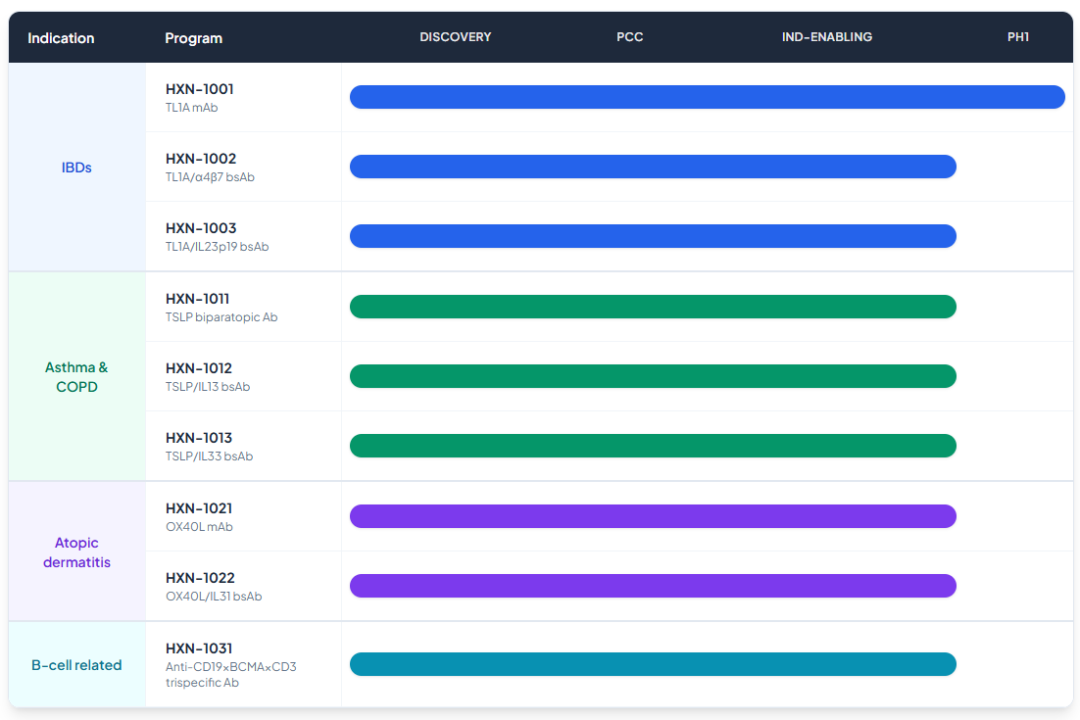Select the IND-ENABLING column header
The image size is (1080, 720).
827,37
